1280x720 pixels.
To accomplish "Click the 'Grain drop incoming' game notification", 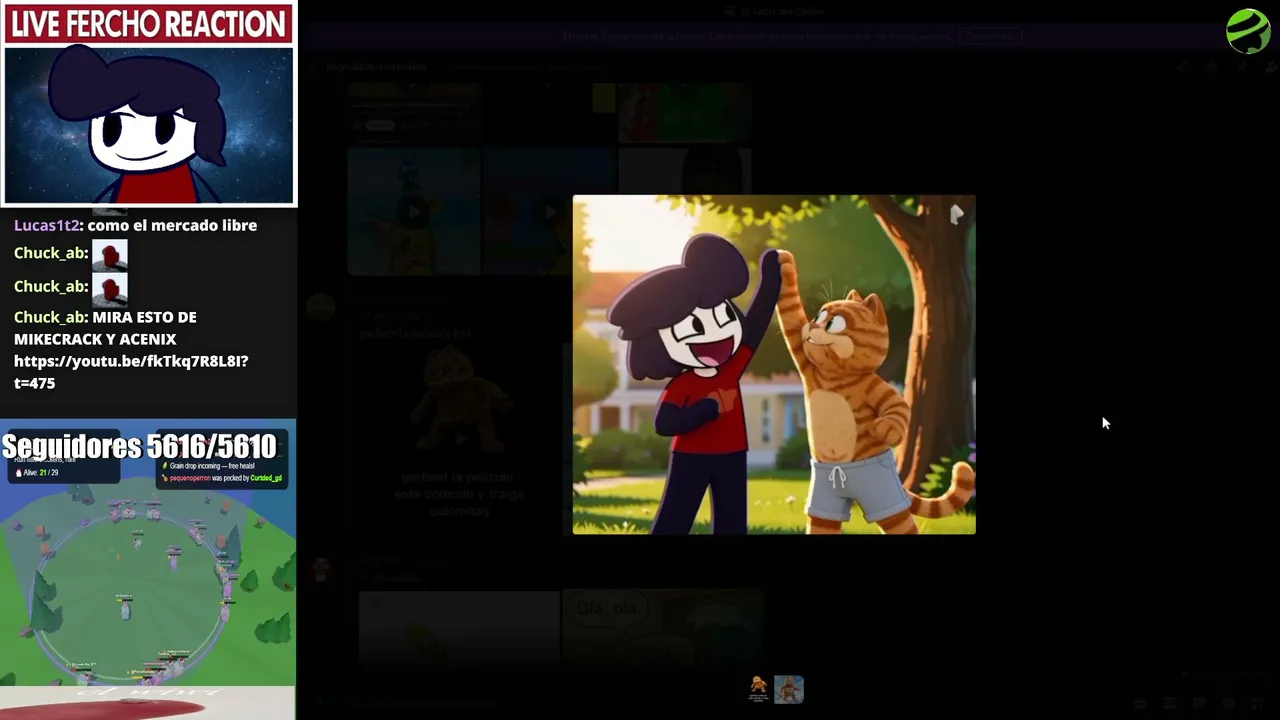I will [x=208, y=466].
